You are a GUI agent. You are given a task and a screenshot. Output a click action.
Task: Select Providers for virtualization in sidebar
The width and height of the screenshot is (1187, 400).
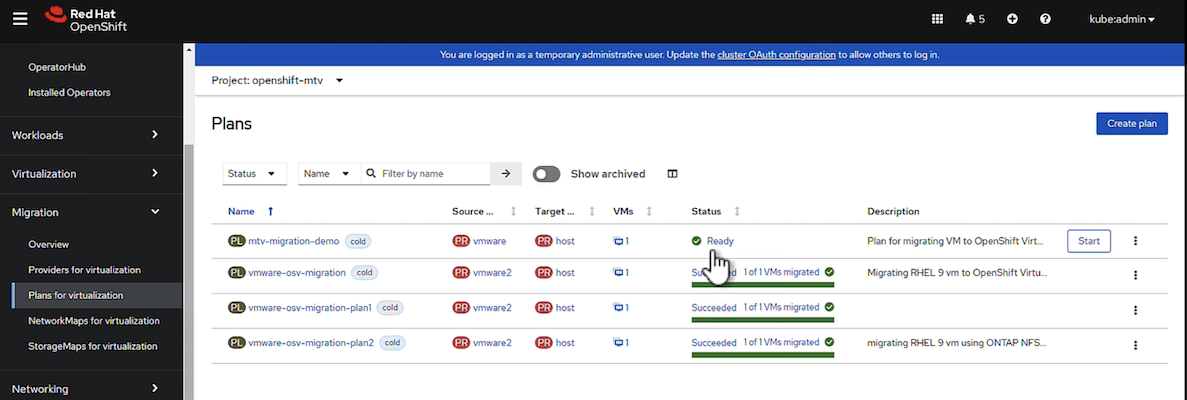tap(84, 270)
